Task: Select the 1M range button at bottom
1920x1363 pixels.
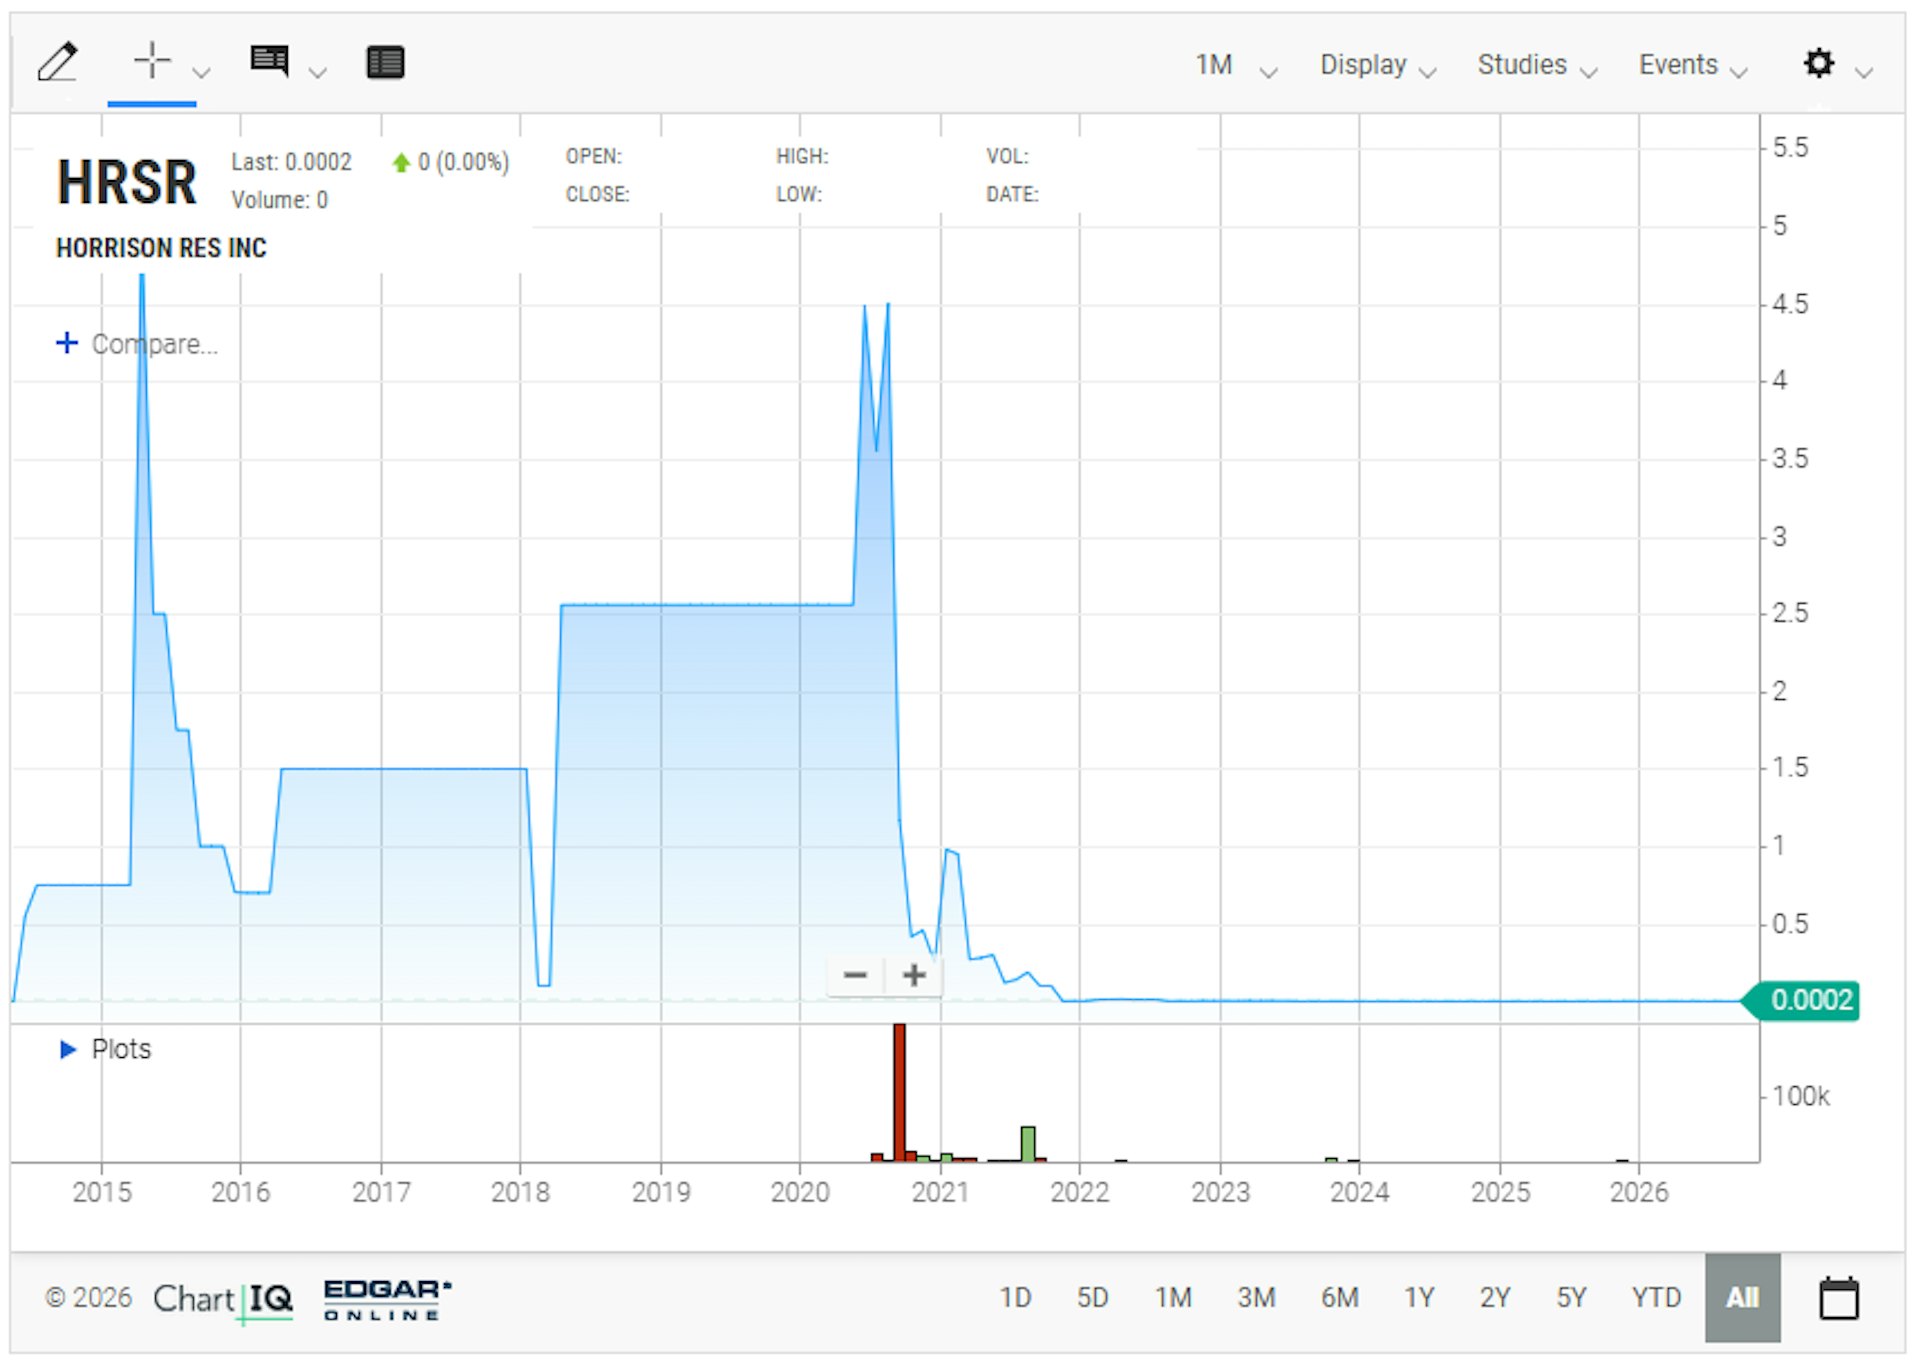Action: coord(1173,1297)
